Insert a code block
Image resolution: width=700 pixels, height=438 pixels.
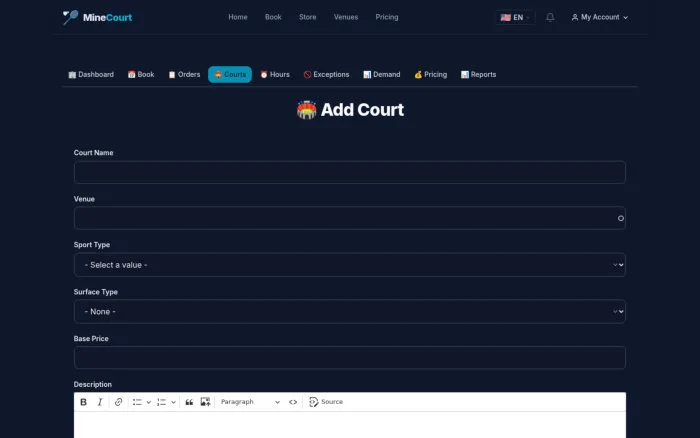(x=293, y=402)
